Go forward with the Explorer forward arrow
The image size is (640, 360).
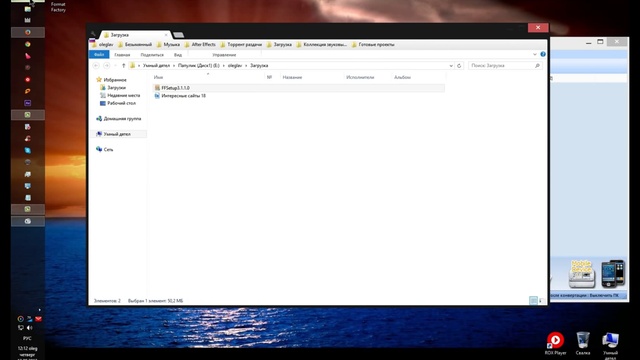[x=107, y=65]
